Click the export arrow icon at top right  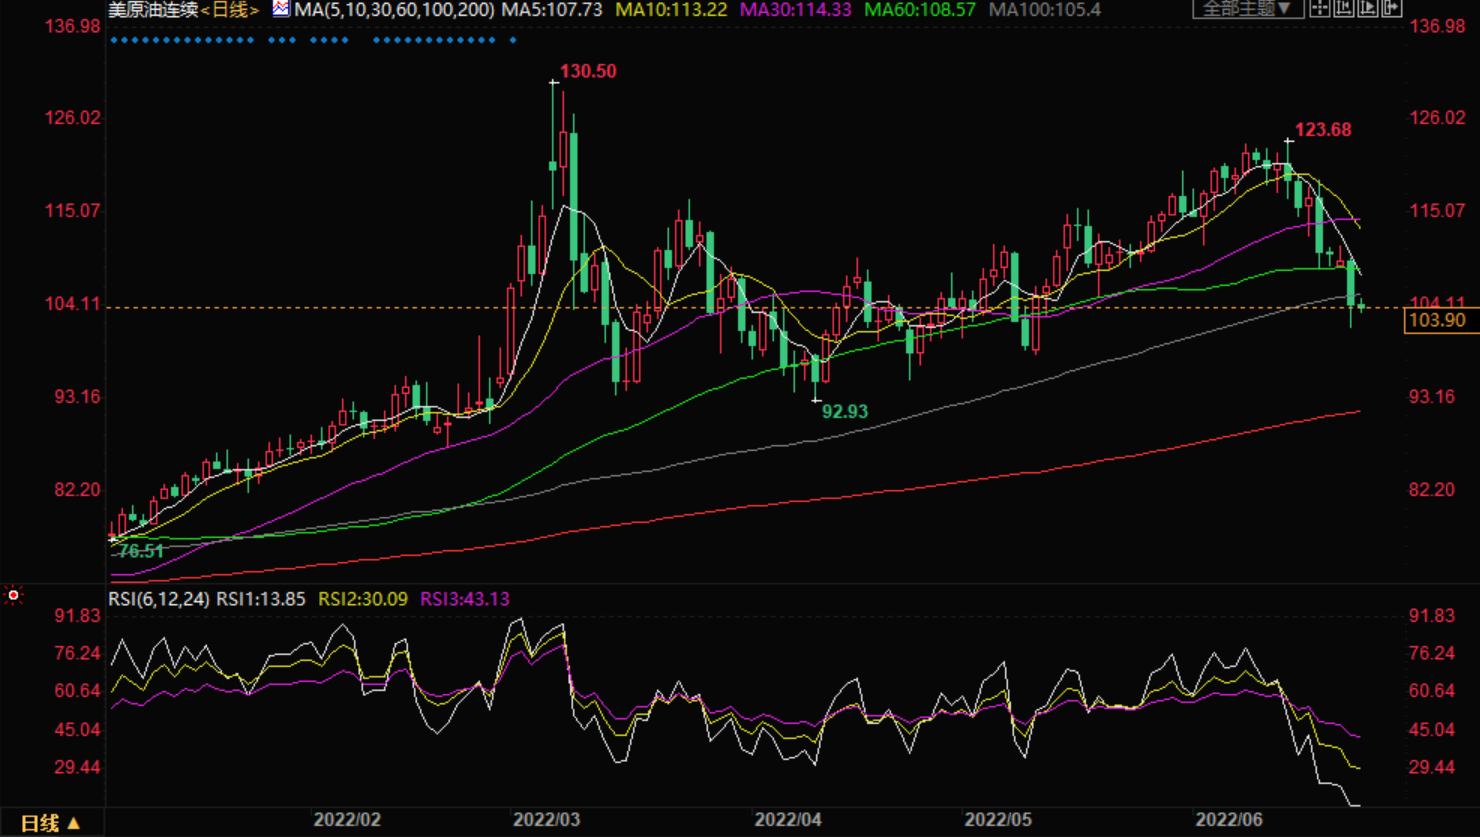pos(1392,9)
